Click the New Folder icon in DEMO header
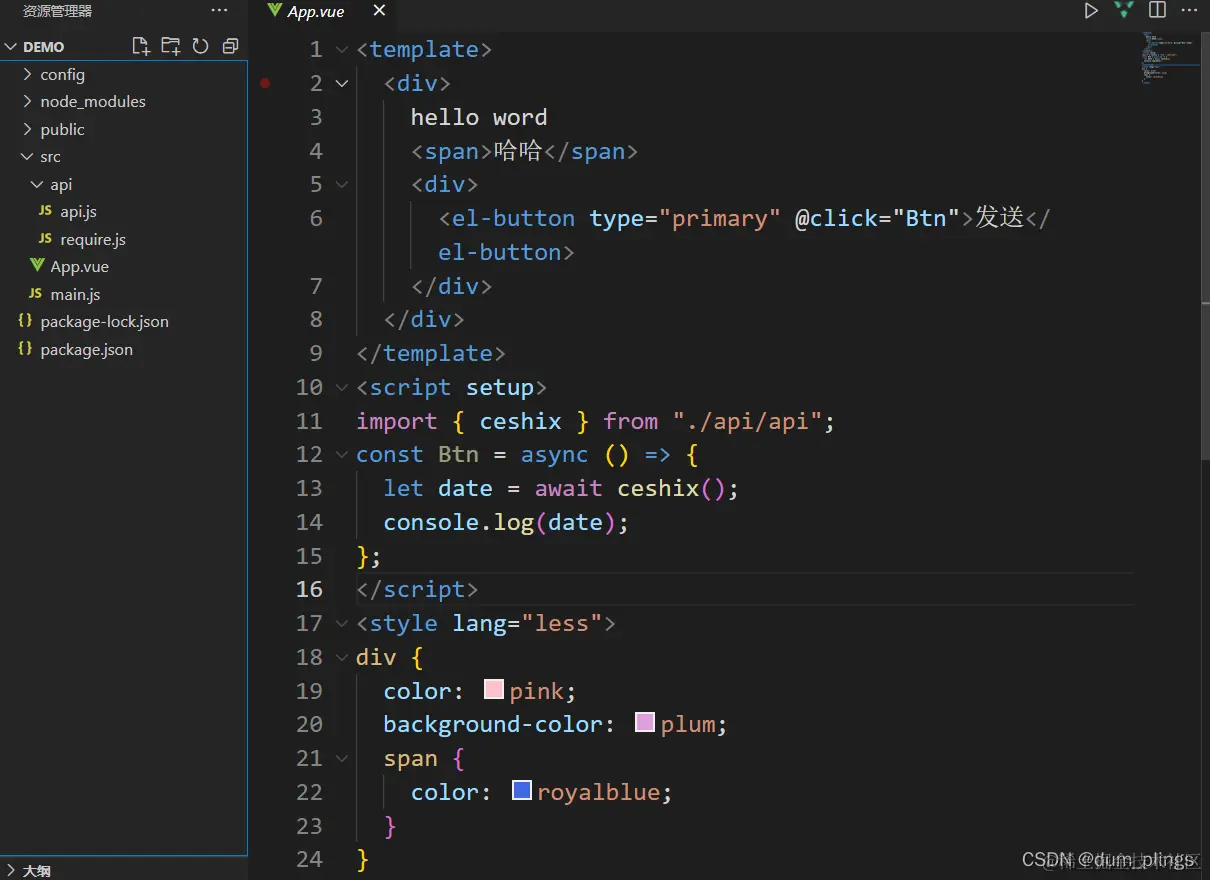The image size is (1210, 880). click(x=171, y=46)
